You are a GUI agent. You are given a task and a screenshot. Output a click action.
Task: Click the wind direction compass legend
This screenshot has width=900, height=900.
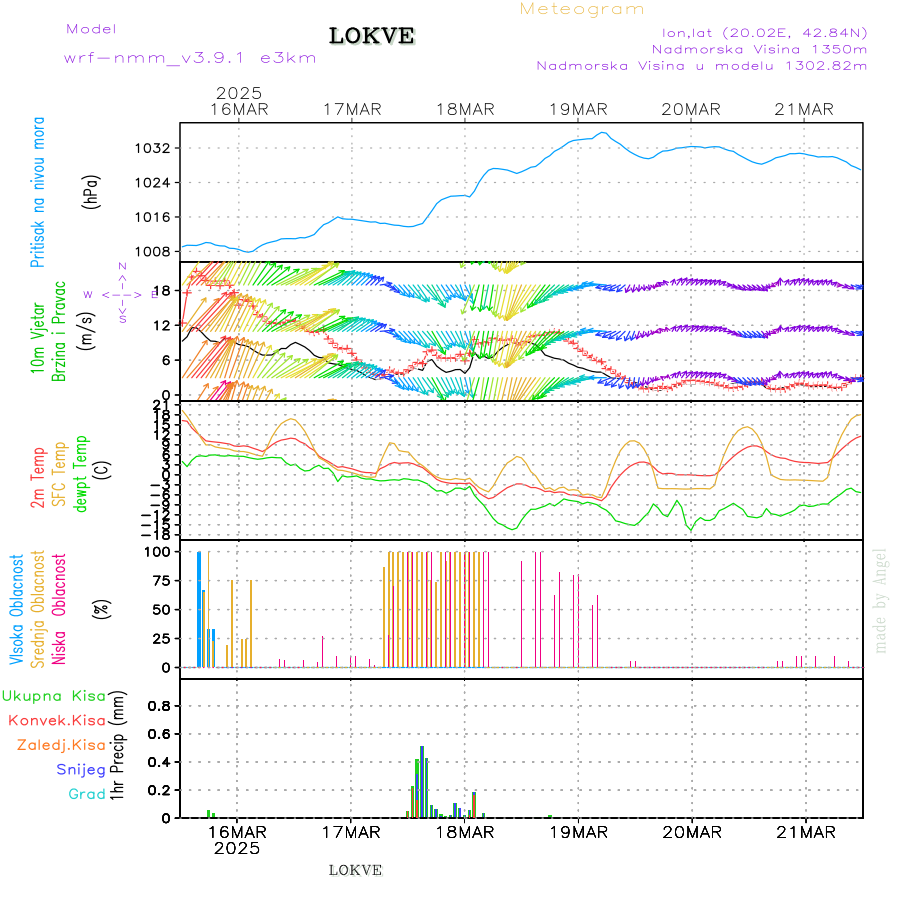click(121, 294)
